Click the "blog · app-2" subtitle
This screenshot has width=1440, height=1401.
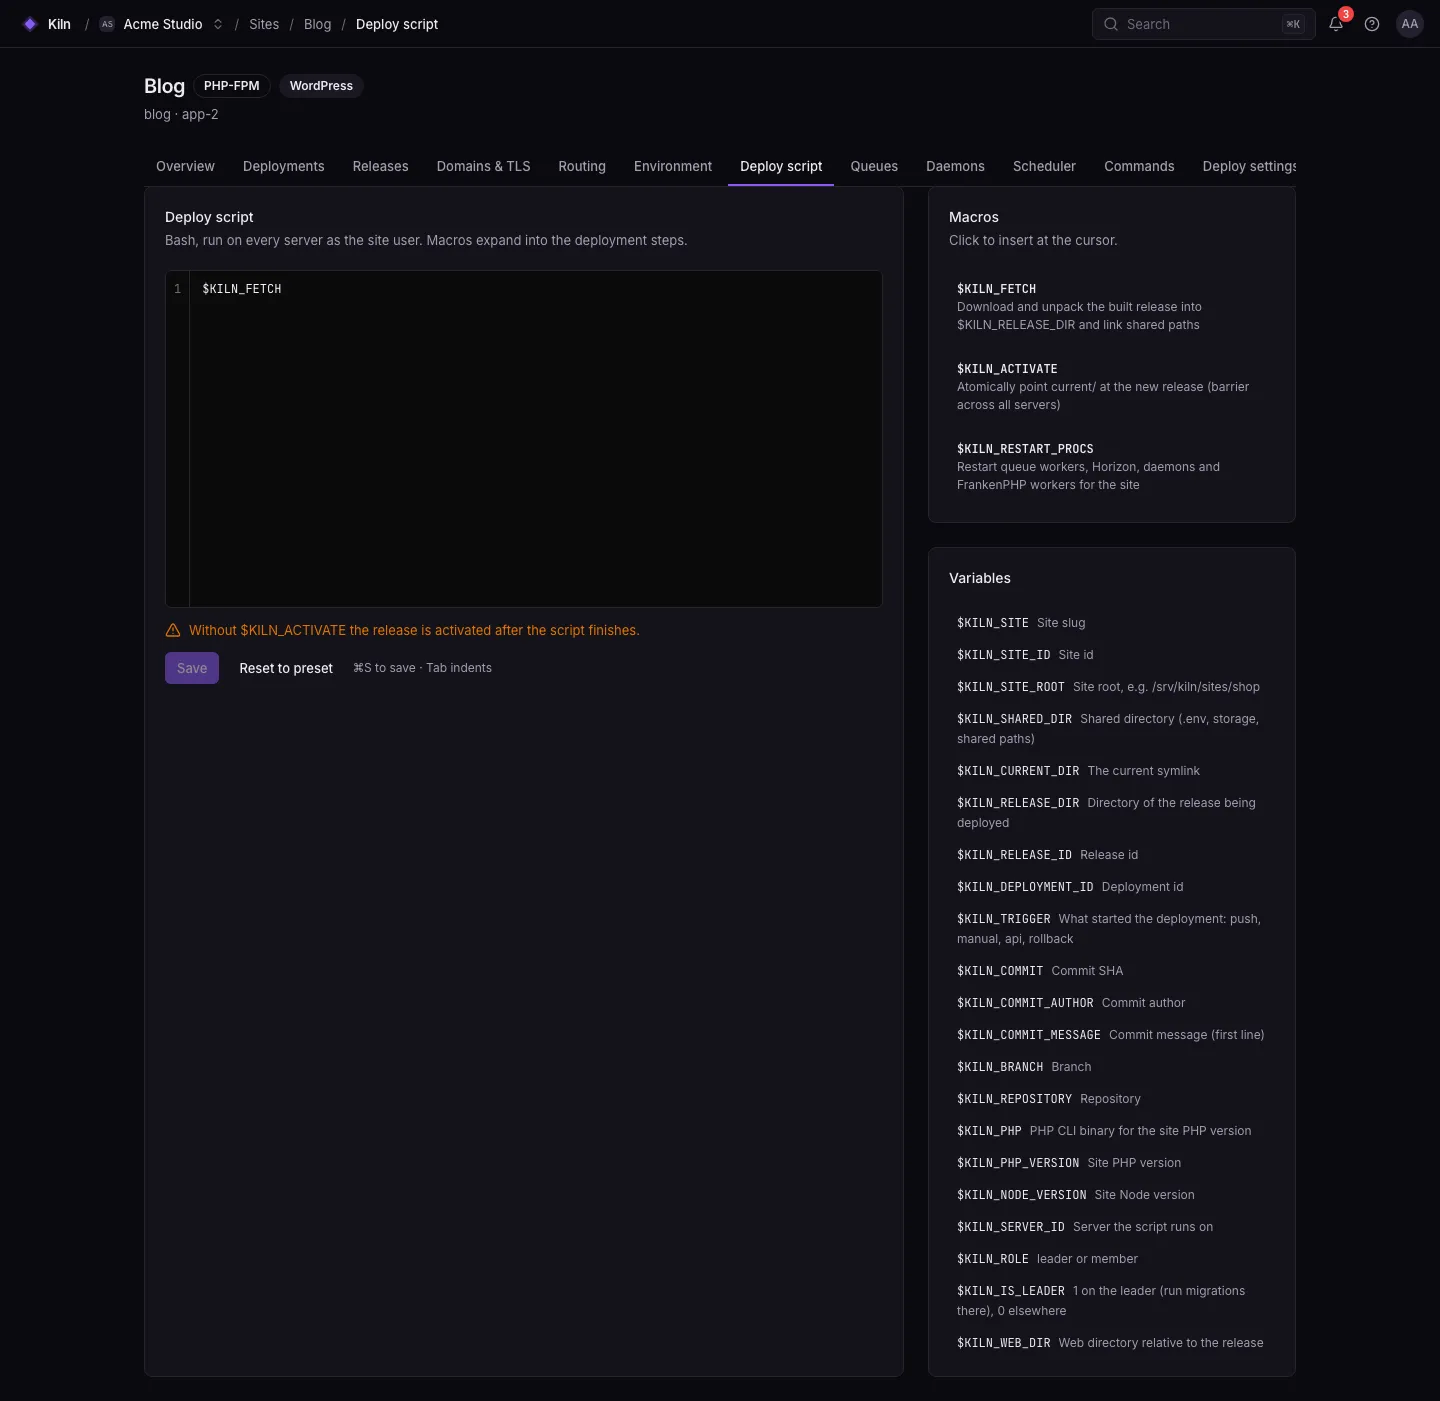[x=181, y=114]
